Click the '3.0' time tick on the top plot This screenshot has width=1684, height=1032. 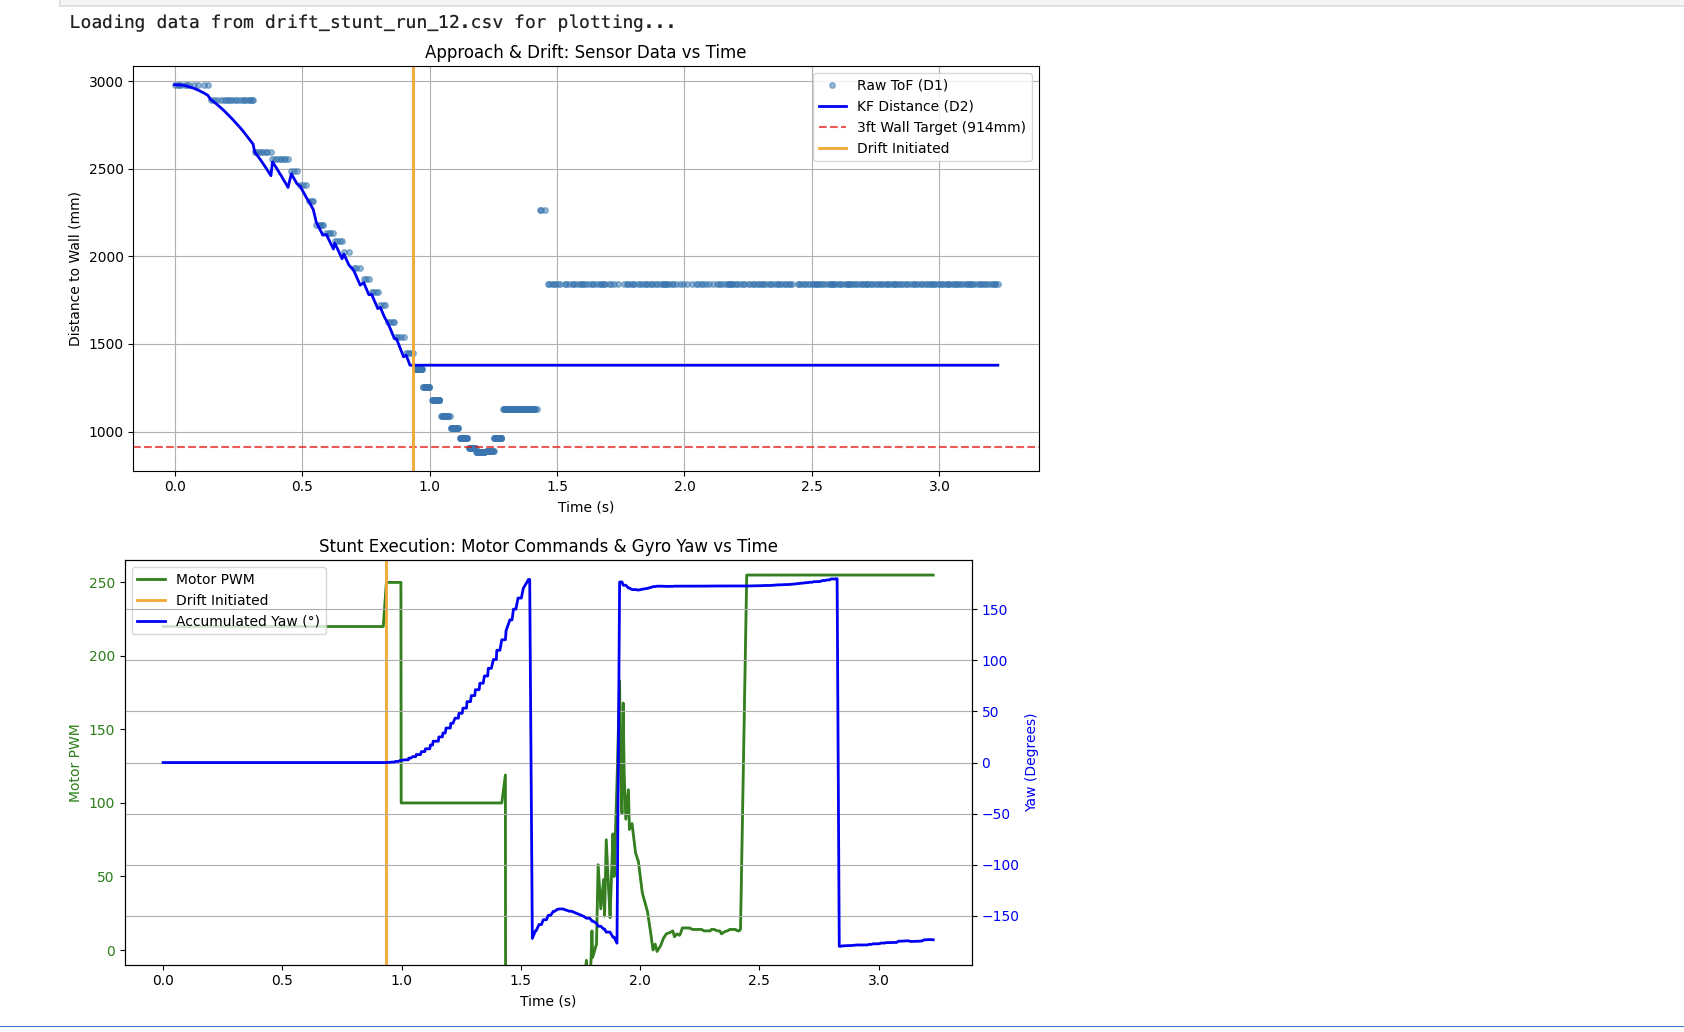tap(939, 486)
